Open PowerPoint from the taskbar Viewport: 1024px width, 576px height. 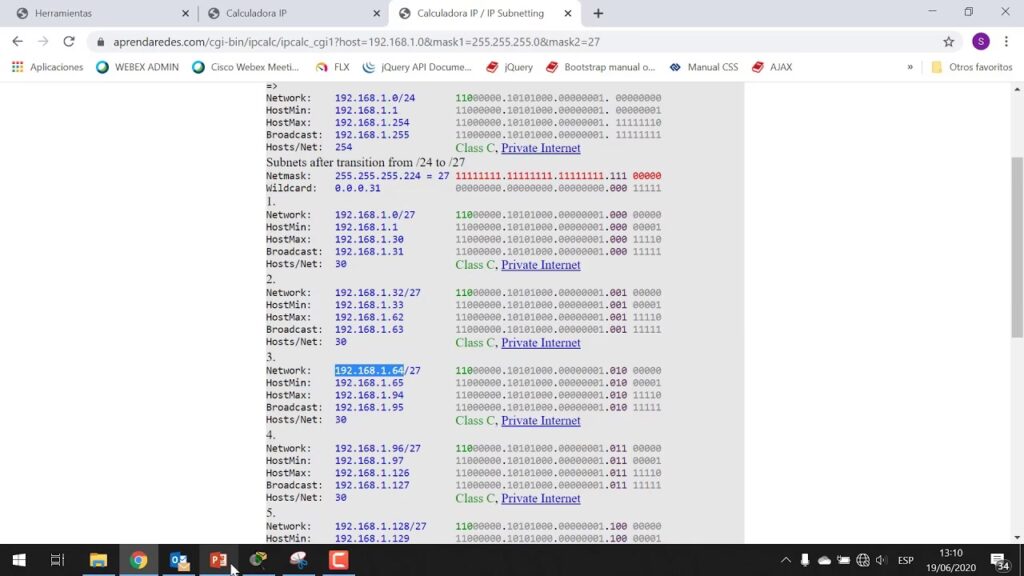[x=218, y=560]
